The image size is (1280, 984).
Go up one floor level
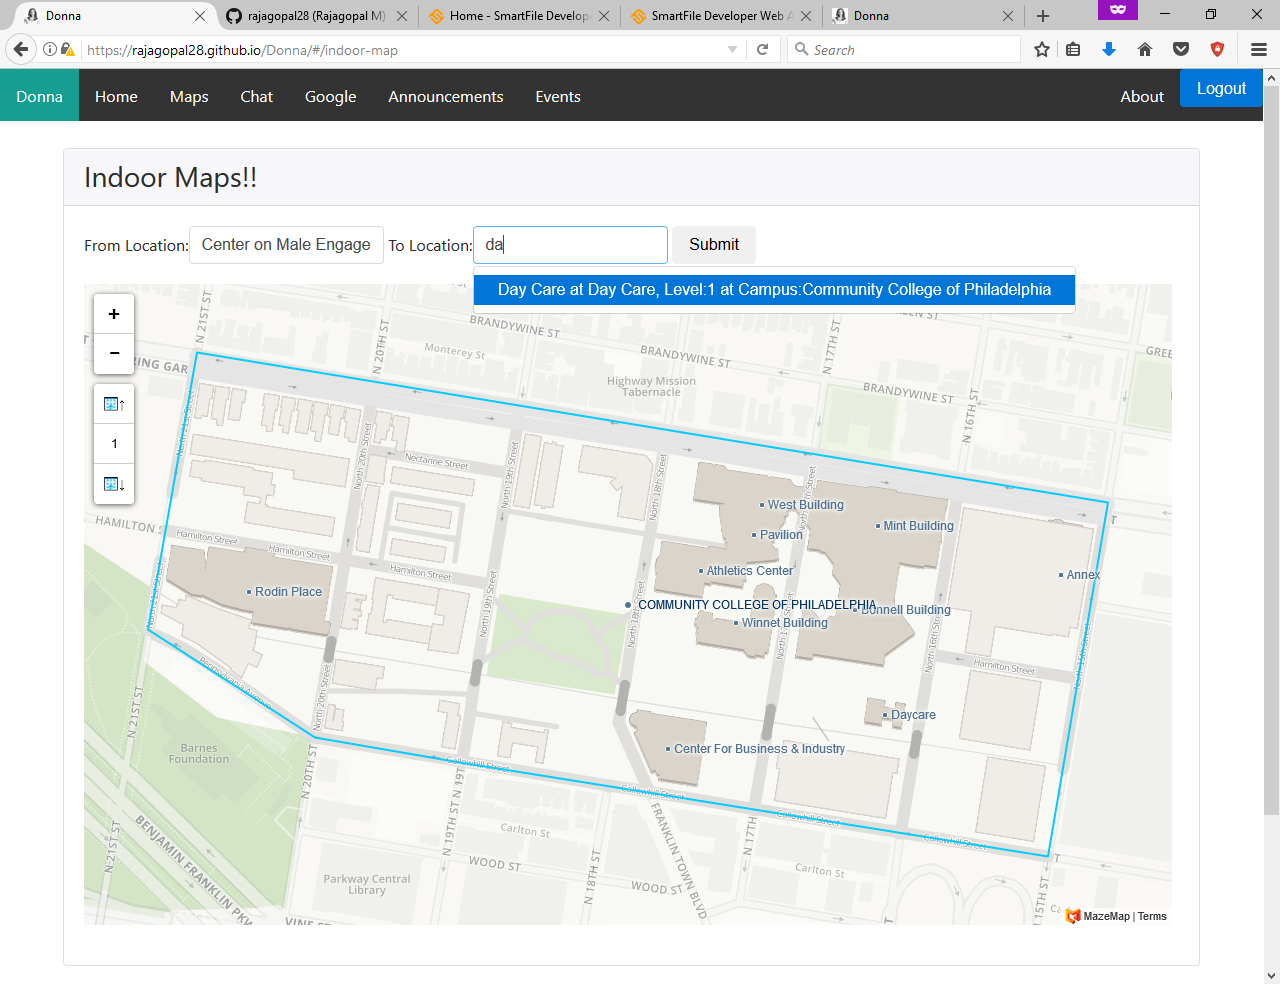114,404
